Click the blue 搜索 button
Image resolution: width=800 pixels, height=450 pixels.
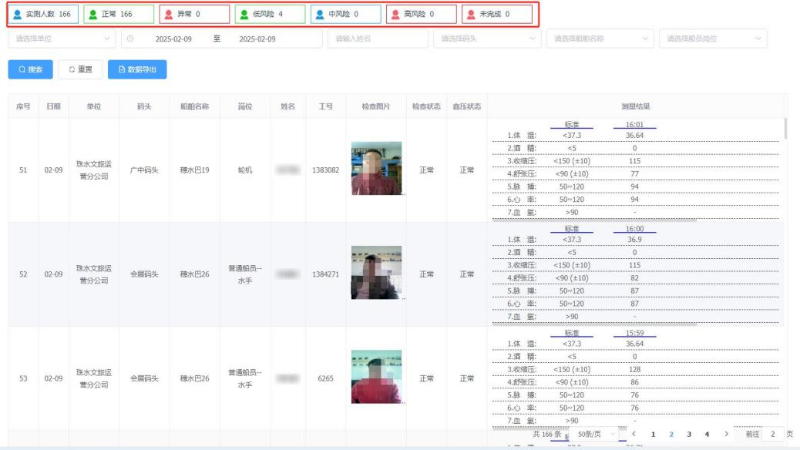point(30,70)
